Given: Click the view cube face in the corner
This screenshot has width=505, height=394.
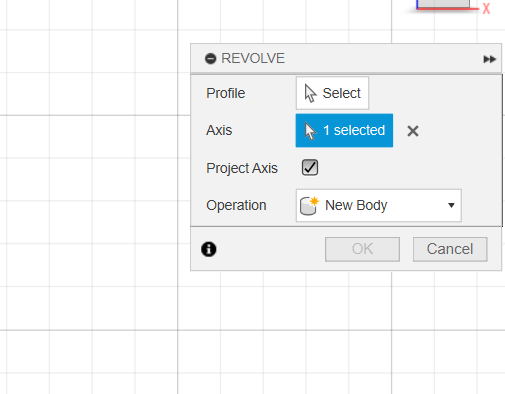Looking at the screenshot, I should [x=443, y=3].
